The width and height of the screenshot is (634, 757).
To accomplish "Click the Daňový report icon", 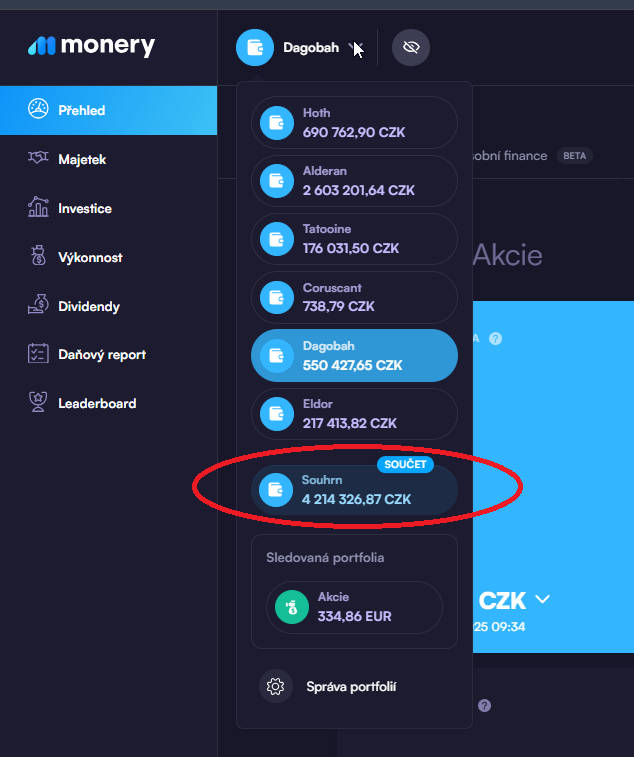I will click(39, 354).
